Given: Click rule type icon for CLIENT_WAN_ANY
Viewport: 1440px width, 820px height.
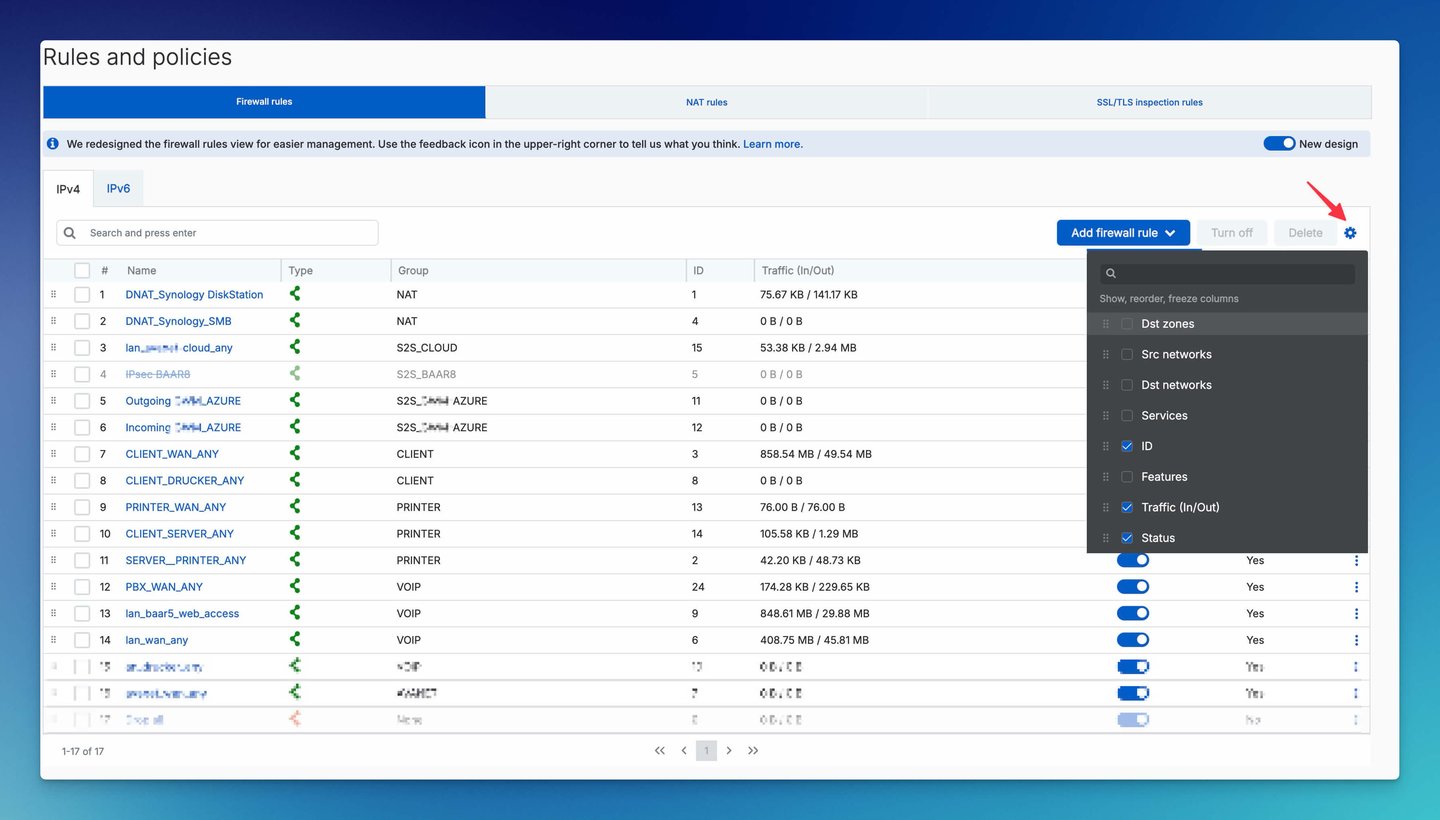Looking at the screenshot, I should tap(295, 453).
